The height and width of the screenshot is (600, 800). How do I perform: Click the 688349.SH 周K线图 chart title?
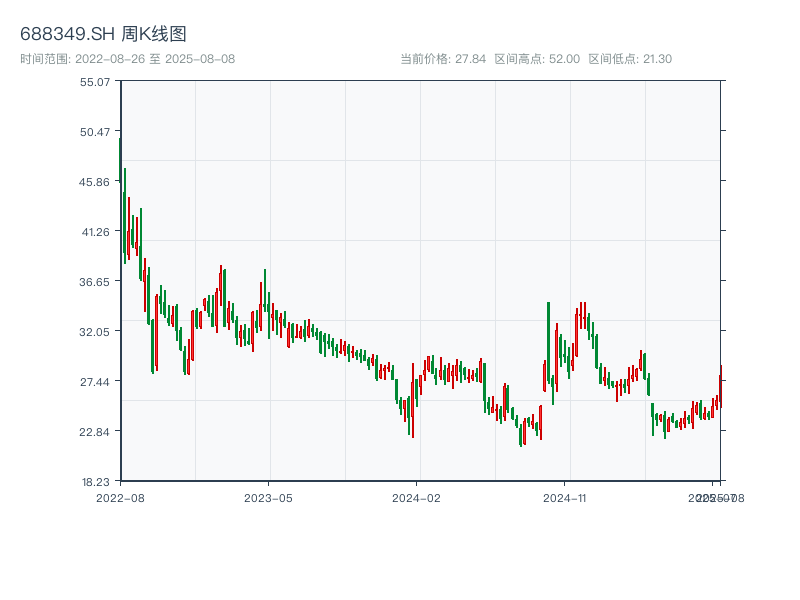103,34
